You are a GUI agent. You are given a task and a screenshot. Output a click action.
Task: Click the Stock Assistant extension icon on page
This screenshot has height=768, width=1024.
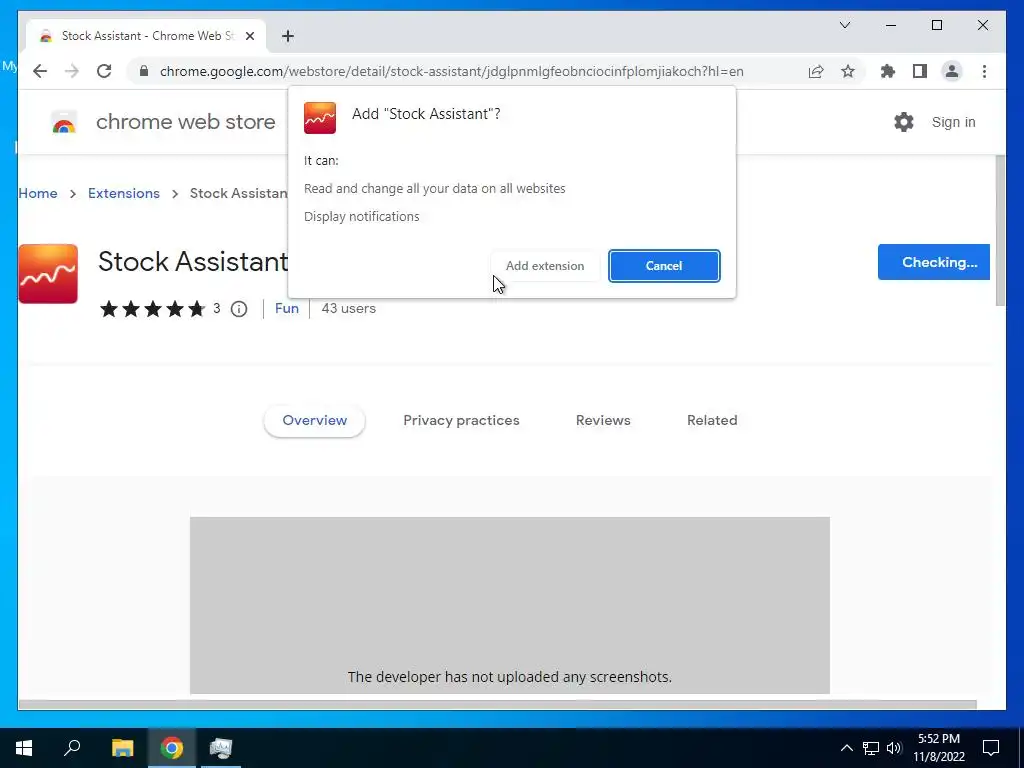48,274
